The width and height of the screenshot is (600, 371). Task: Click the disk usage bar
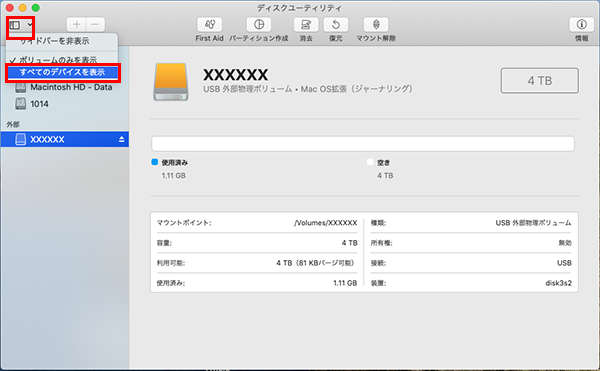pyautogui.click(x=363, y=144)
